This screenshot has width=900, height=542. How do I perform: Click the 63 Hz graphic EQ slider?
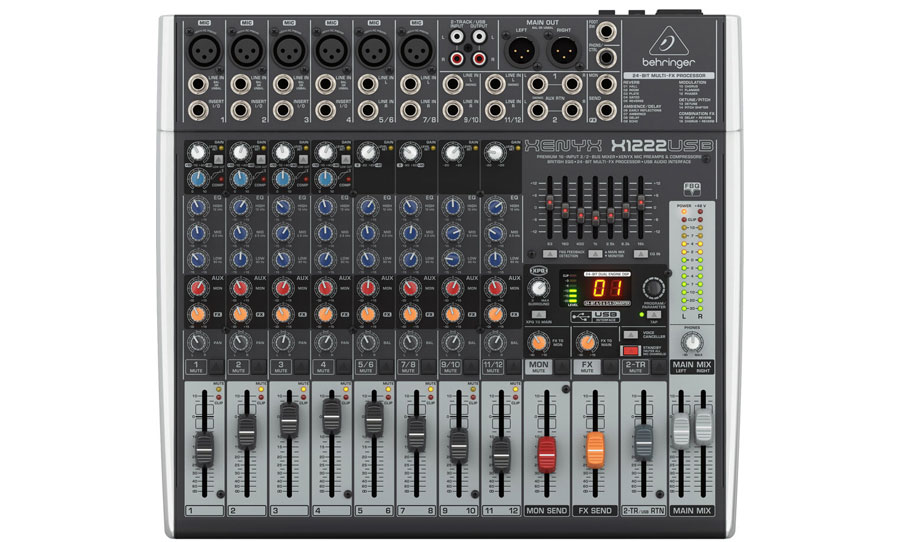click(x=550, y=202)
